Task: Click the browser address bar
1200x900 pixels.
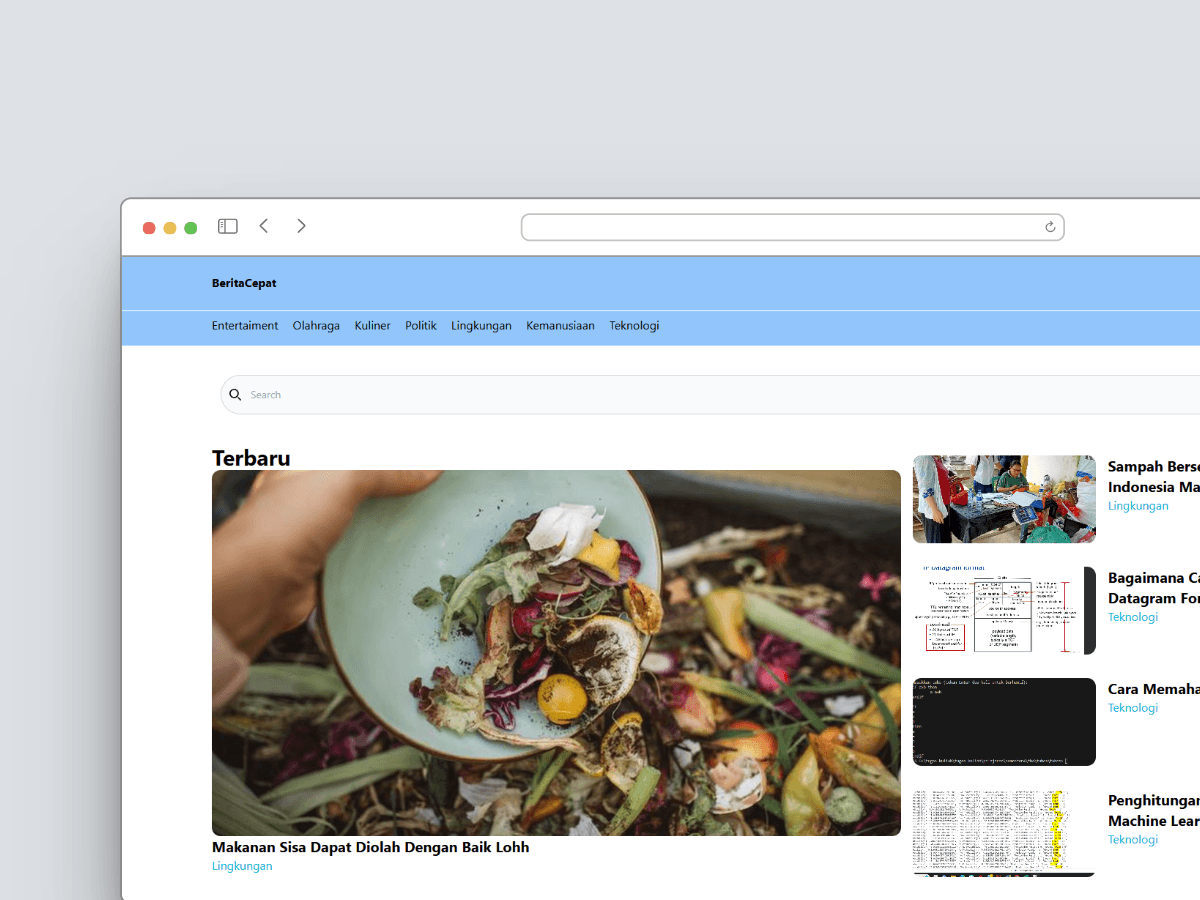Action: [x=780, y=227]
